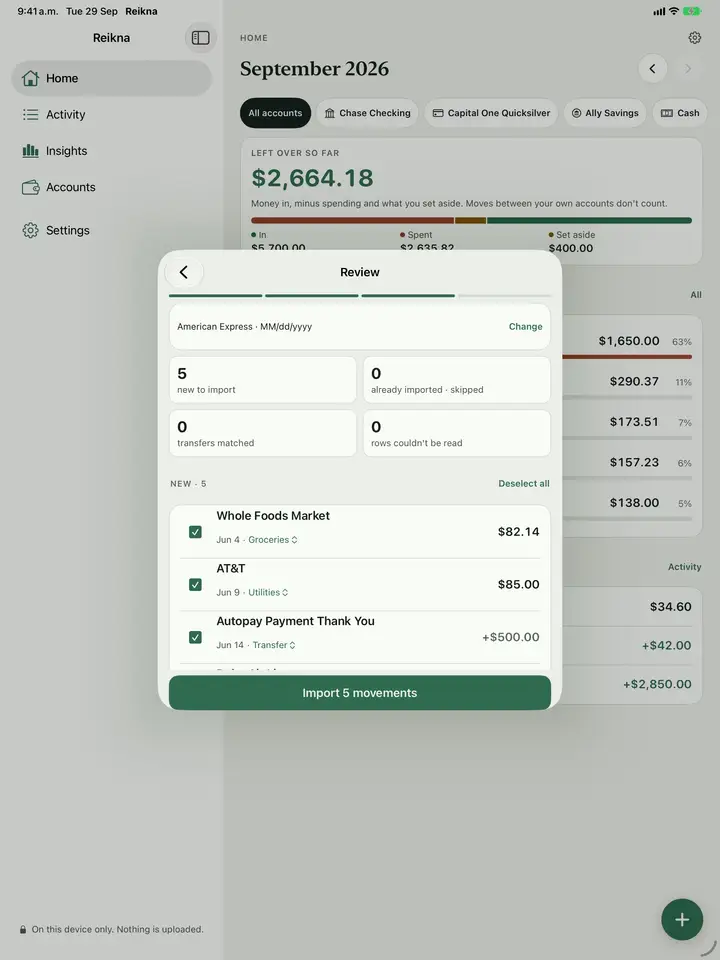
Task: Click the card icon on Capital One
Action: [438, 113]
